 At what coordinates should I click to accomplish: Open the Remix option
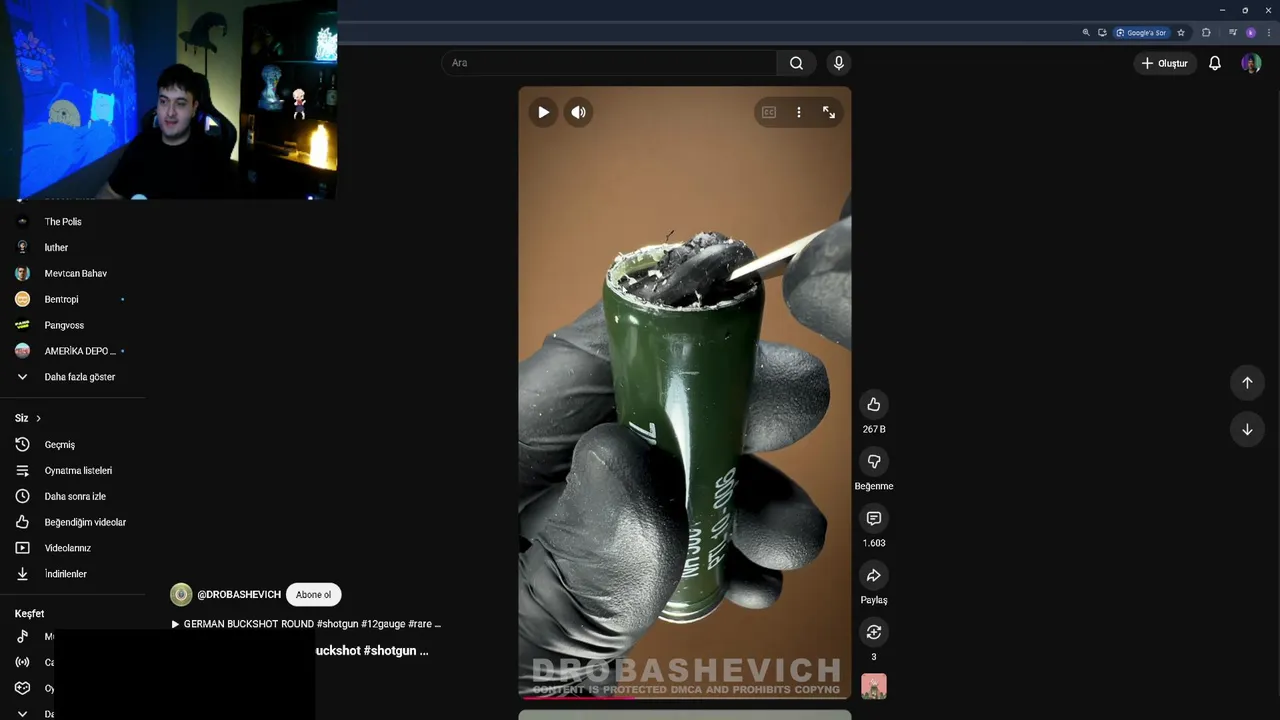(874, 632)
